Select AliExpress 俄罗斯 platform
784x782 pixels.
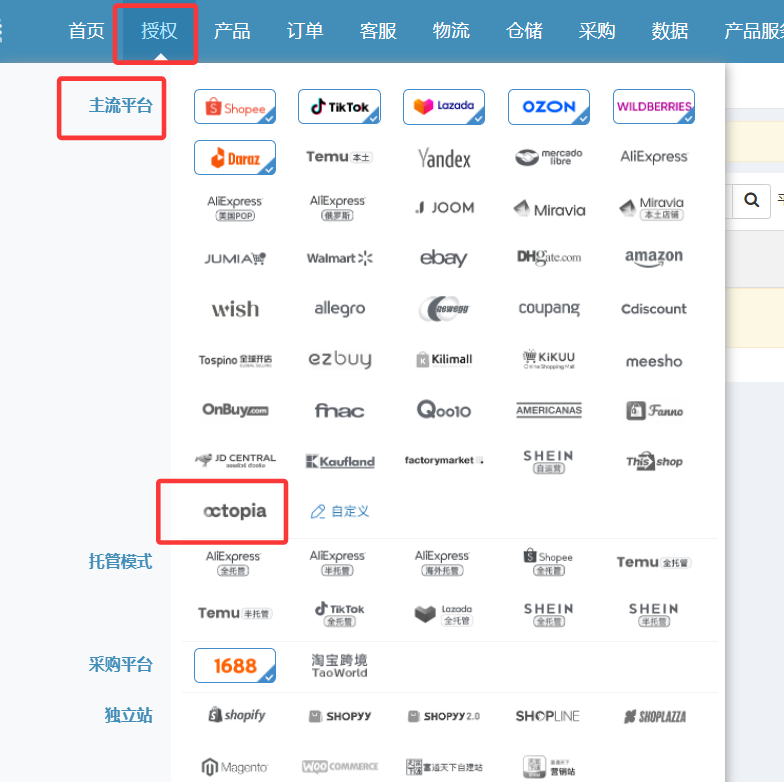[338, 208]
